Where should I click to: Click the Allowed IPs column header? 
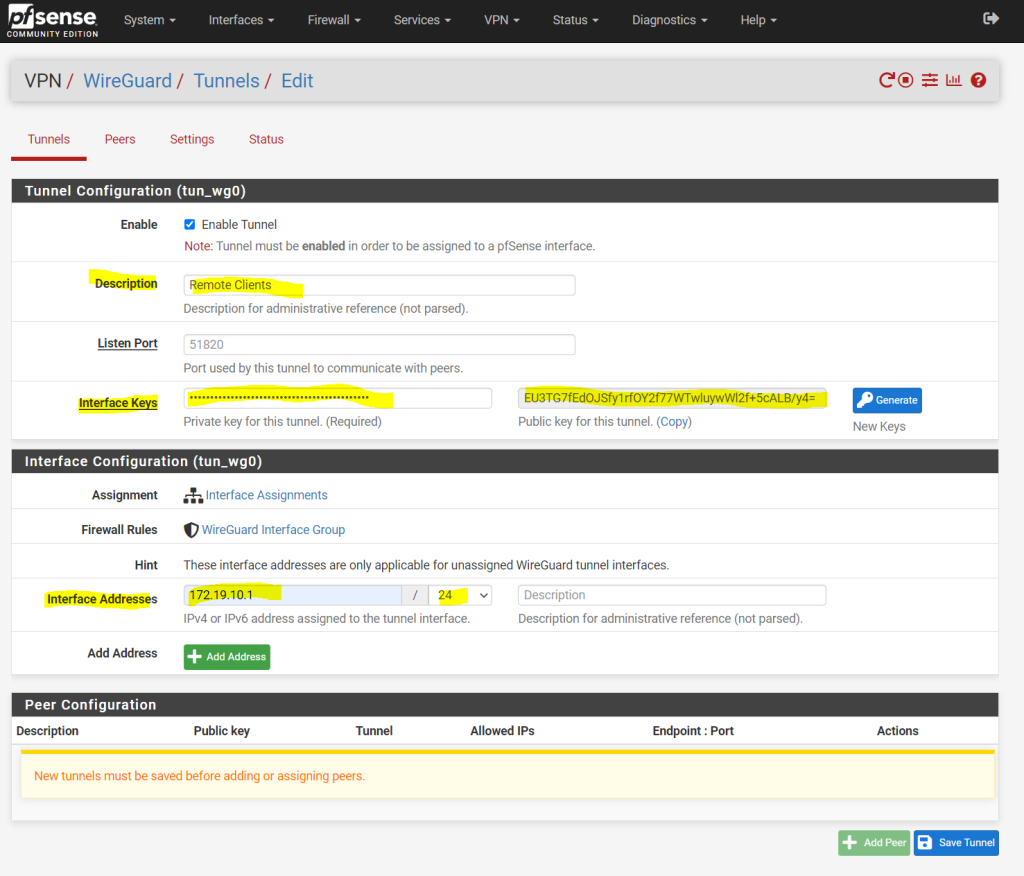point(502,731)
